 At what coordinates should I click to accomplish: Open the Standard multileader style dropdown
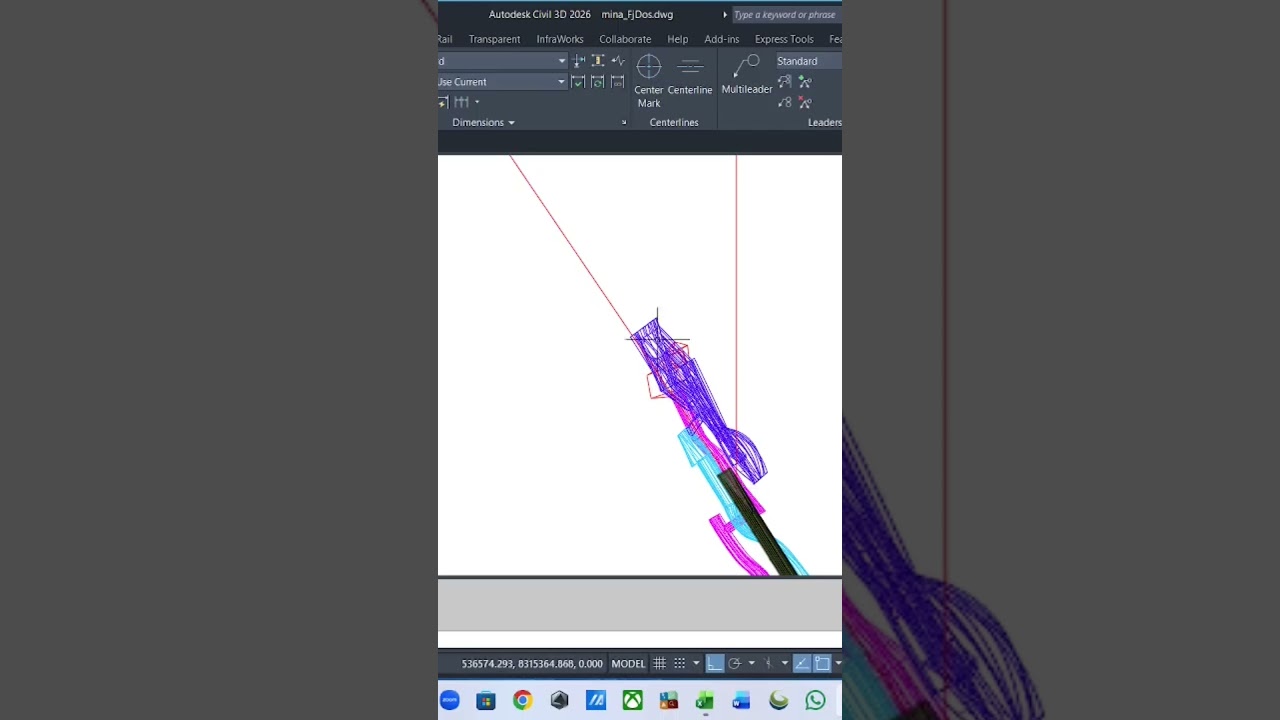808,61
